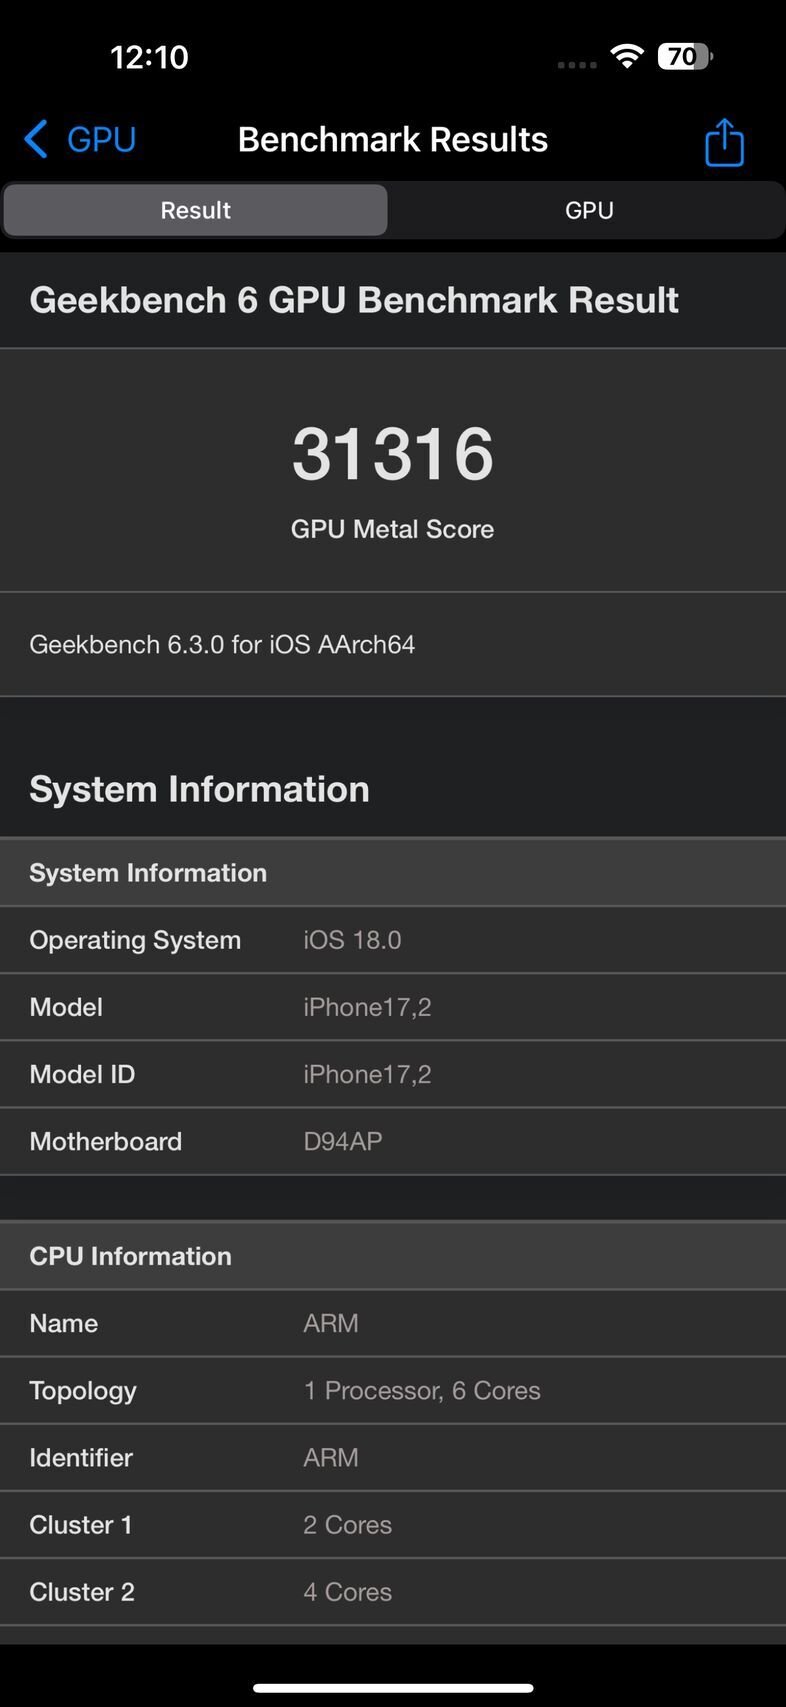
Task: Tap the battery indicator showing 70
Action: pyautogui.click(x=684, y=56)
